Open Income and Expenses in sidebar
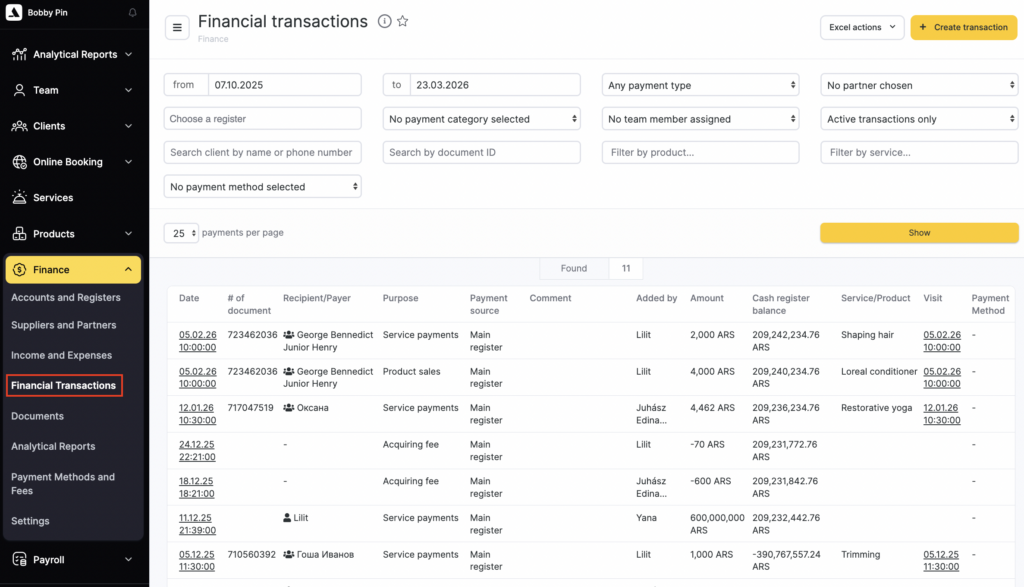 [x=61, y=355]
